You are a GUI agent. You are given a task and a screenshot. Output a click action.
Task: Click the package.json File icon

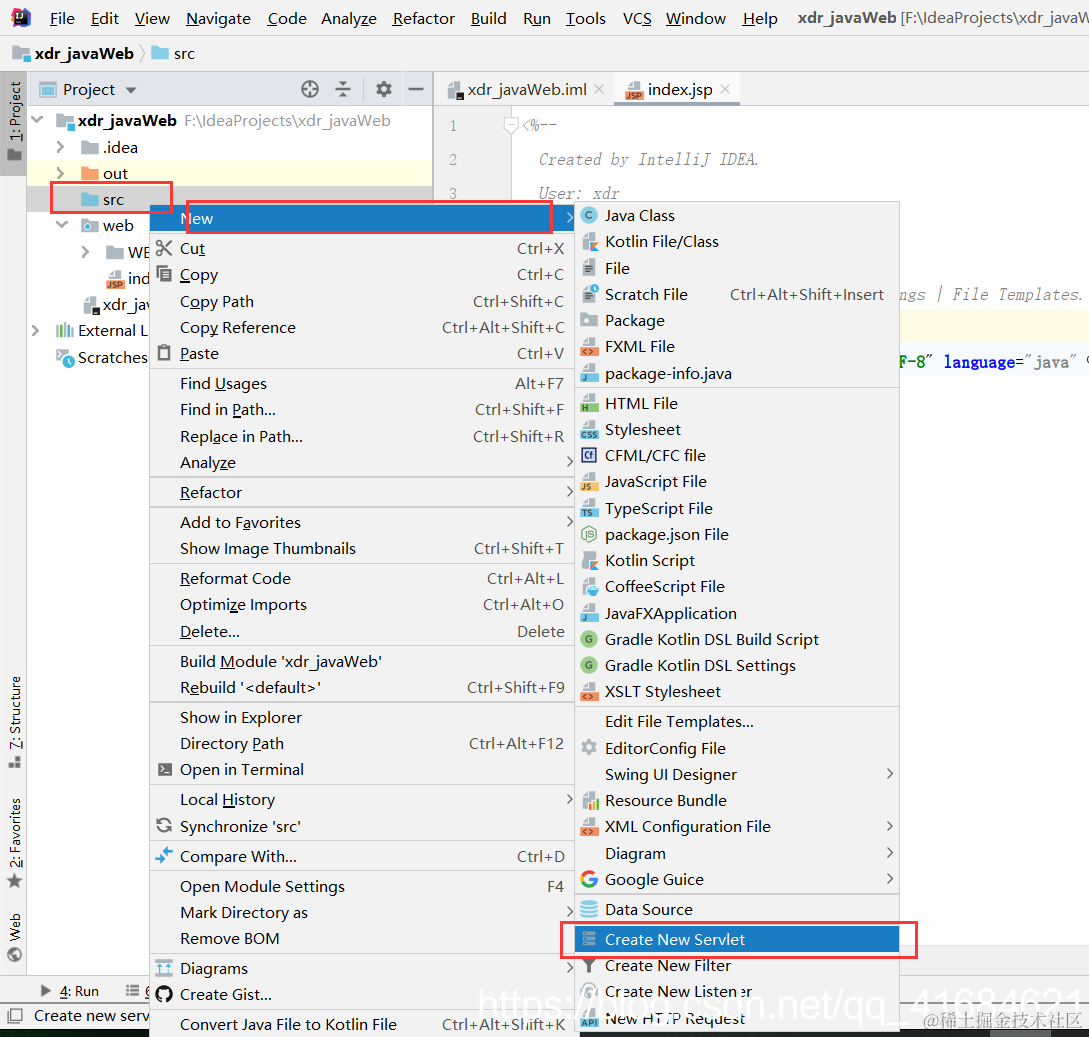tap(589, 535)
